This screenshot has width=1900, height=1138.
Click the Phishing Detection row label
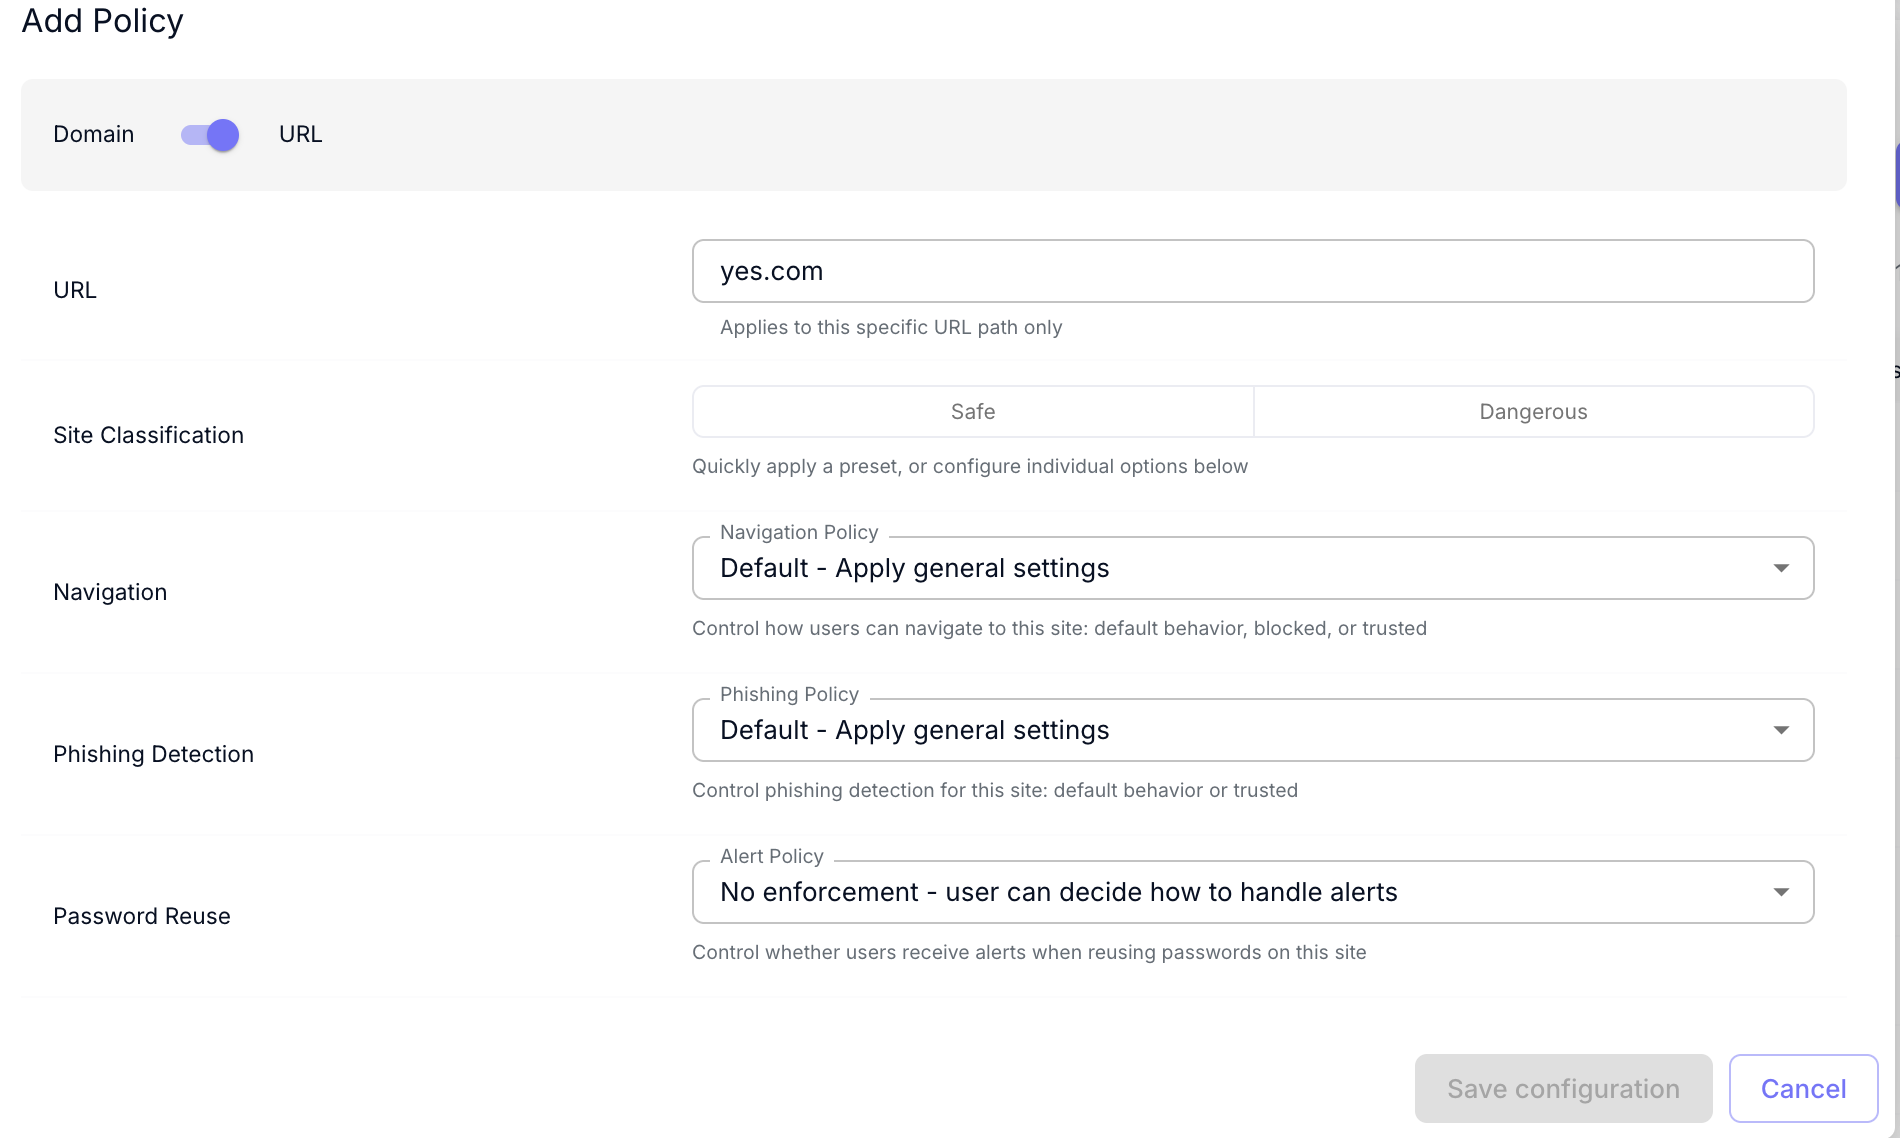pos(154,754)
